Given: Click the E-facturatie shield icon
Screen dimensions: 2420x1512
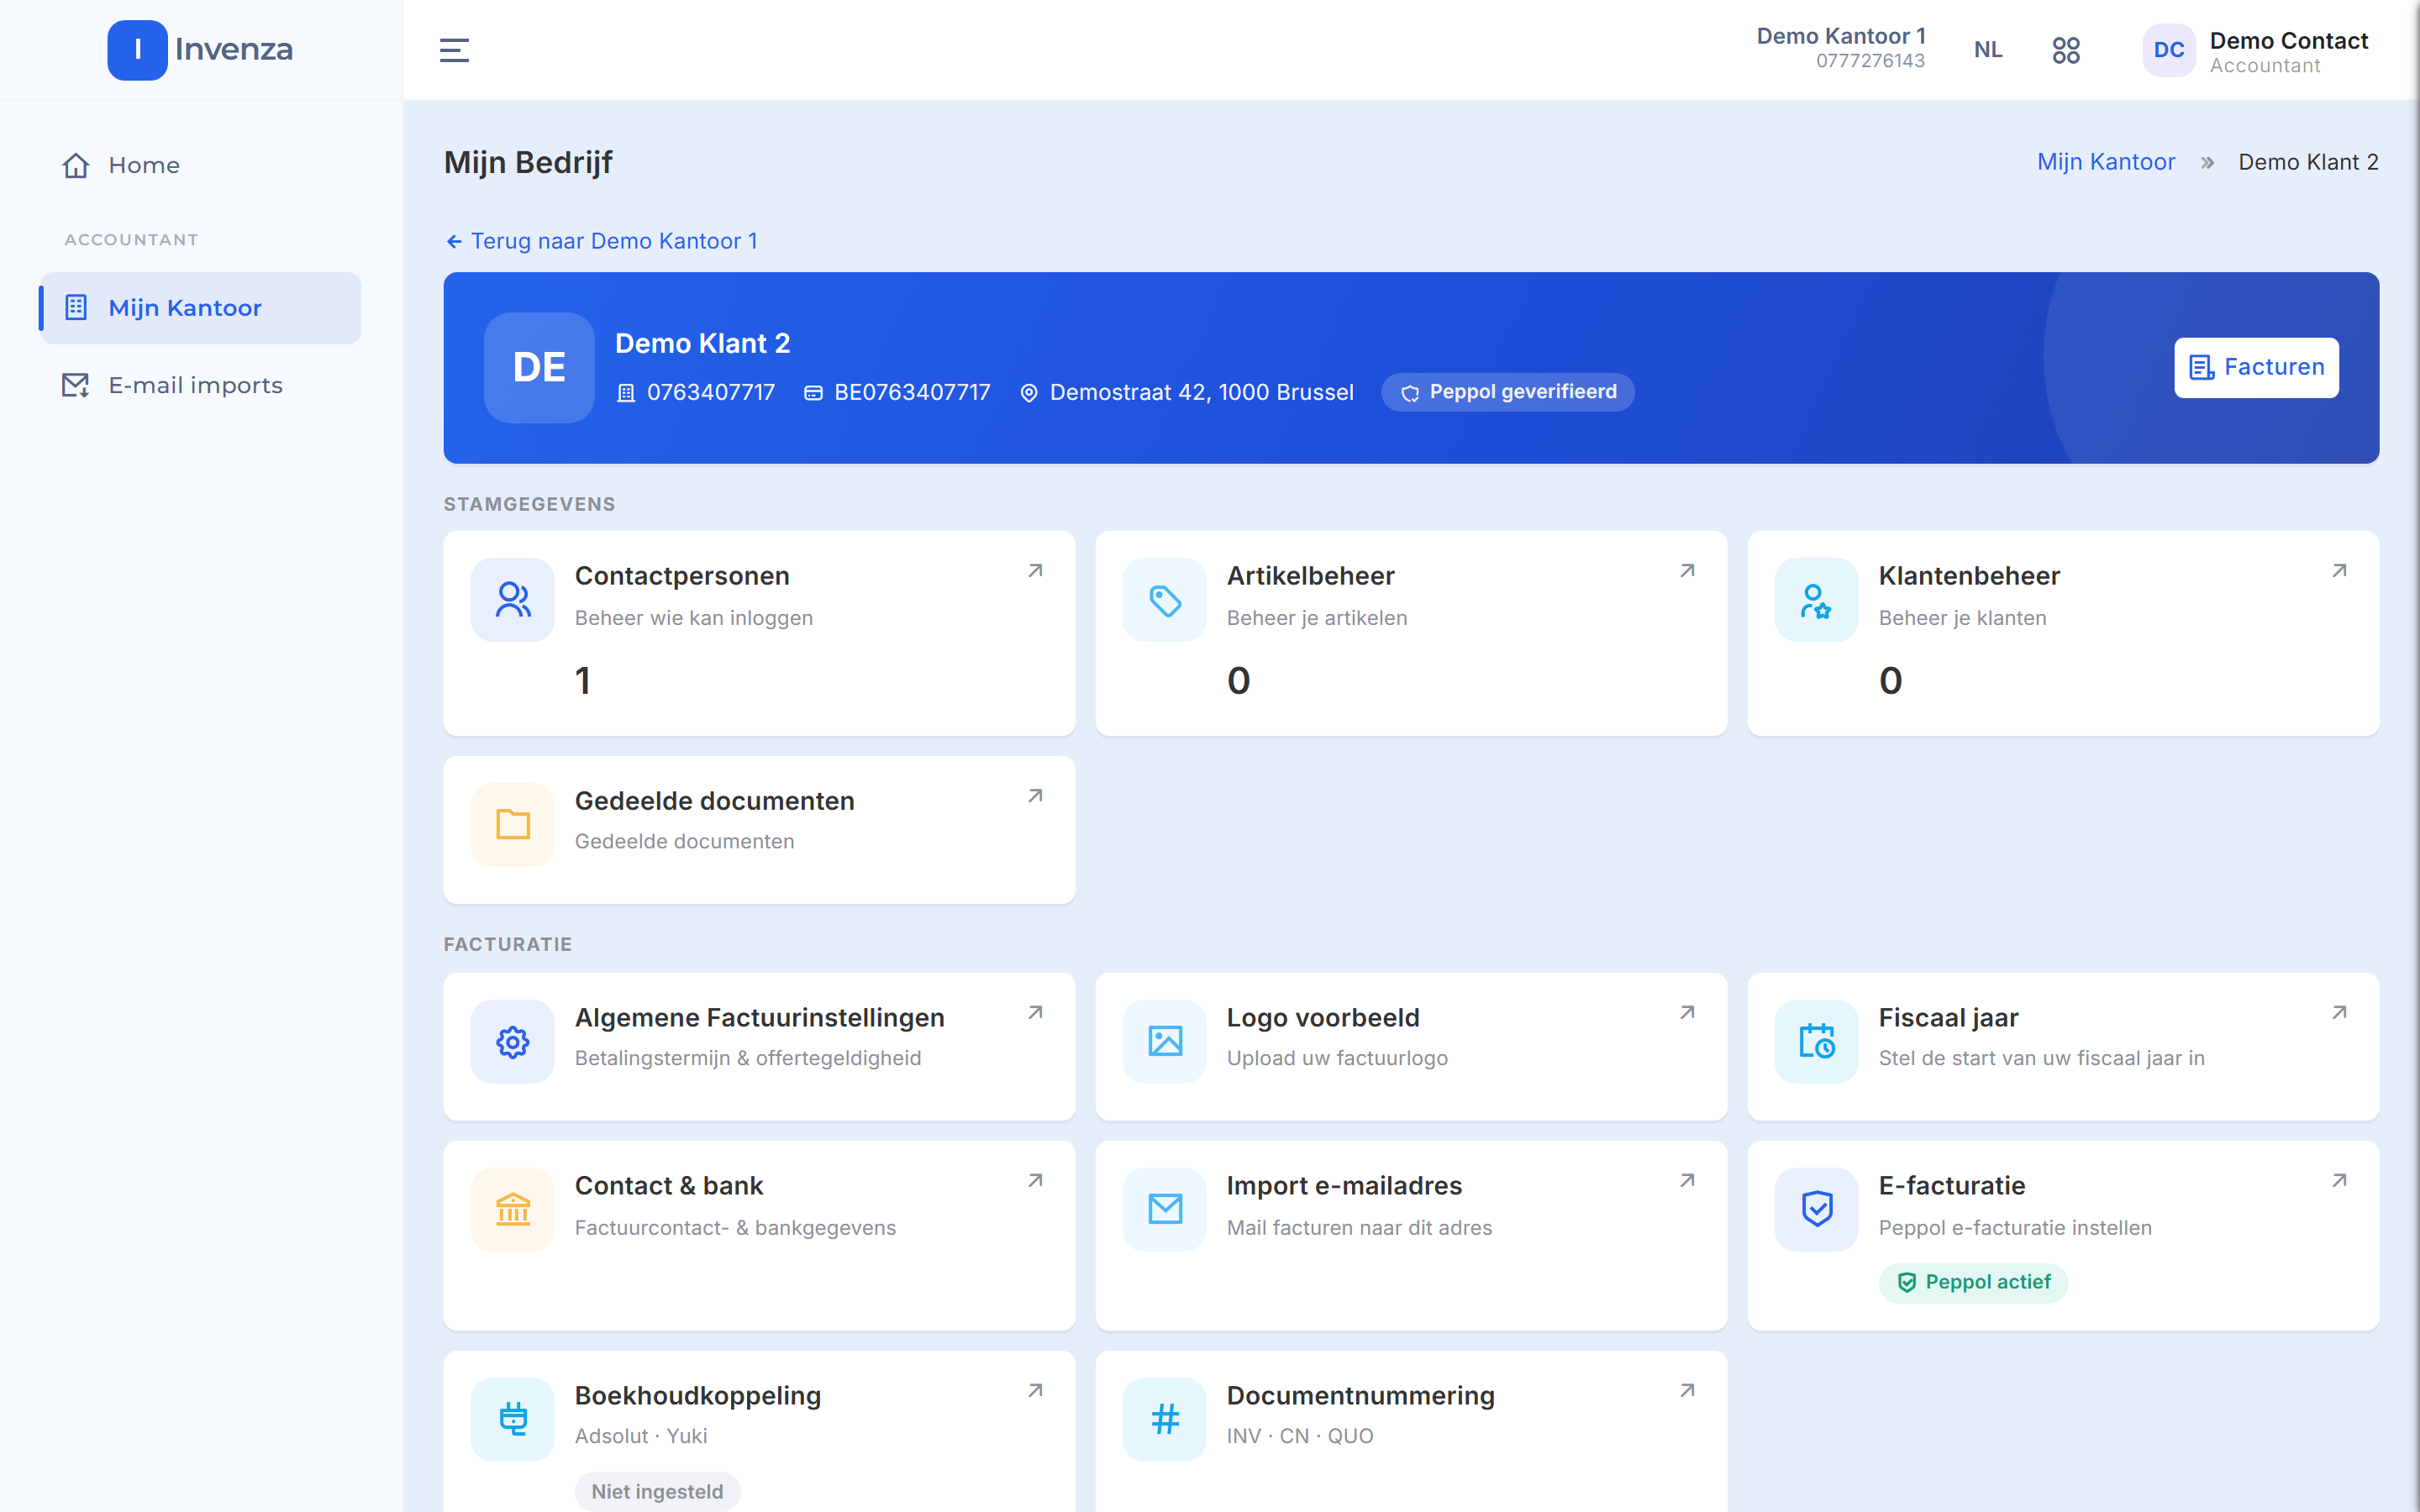Looking at the screenshot, I should pos(1816,1209).
